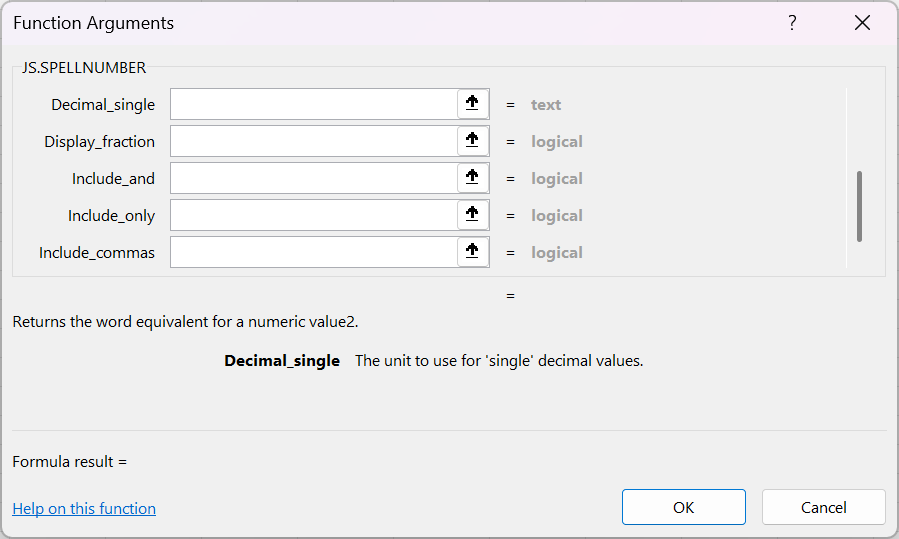
Task: Click the question mark help icon
Action: [792, 23]
